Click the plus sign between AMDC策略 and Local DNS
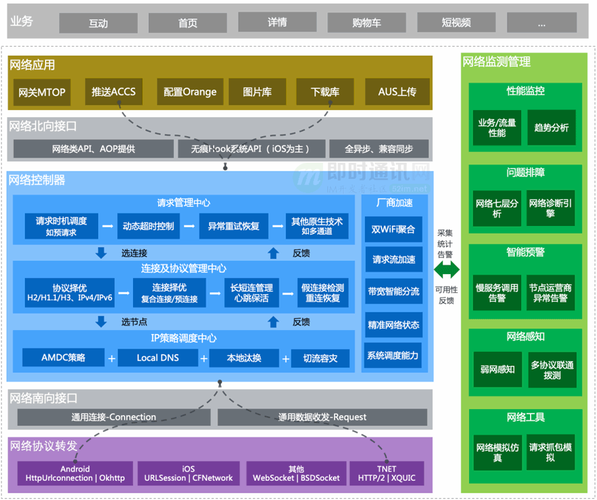This screenshot has height=500, width=597. pos(112,358)
